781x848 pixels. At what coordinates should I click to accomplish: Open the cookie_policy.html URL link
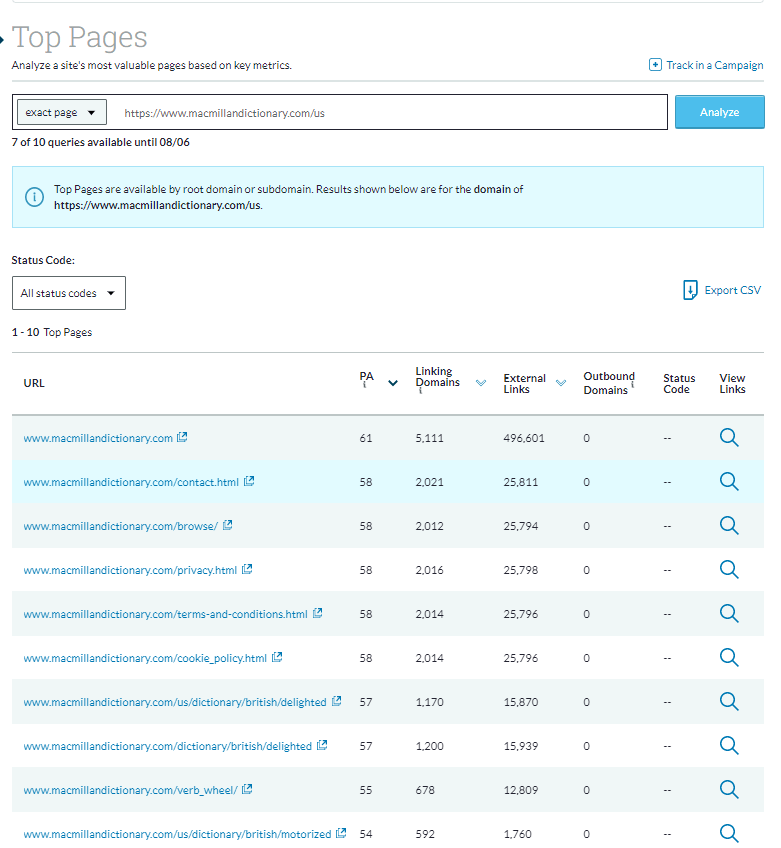tap(145, 658)
